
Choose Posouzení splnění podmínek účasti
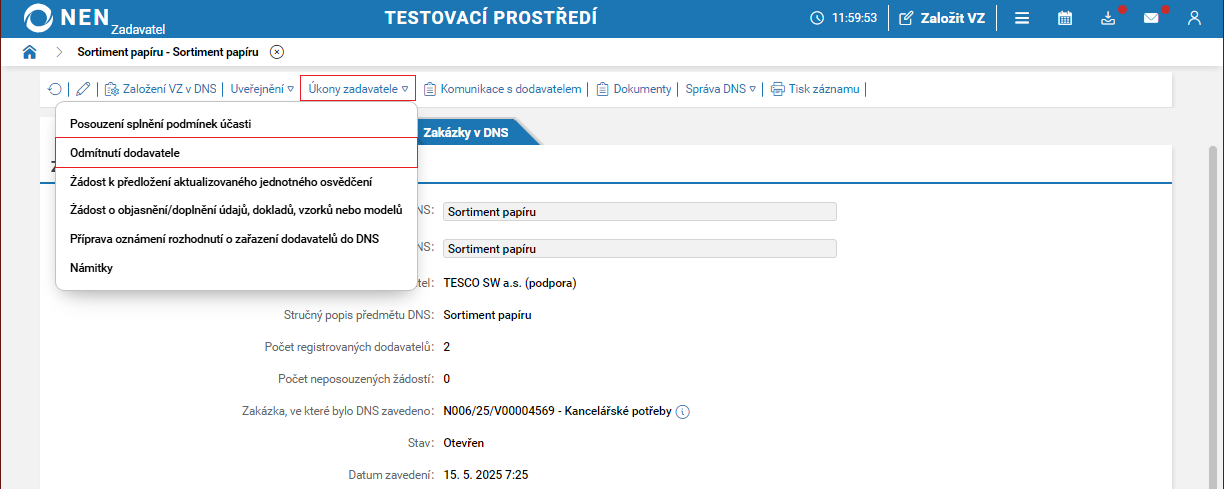coord(160,124)
